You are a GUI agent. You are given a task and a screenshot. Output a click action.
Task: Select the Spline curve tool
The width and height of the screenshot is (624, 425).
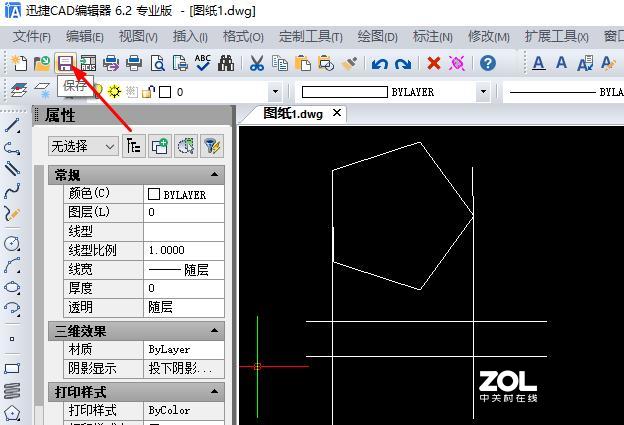[x=12, y=191]
